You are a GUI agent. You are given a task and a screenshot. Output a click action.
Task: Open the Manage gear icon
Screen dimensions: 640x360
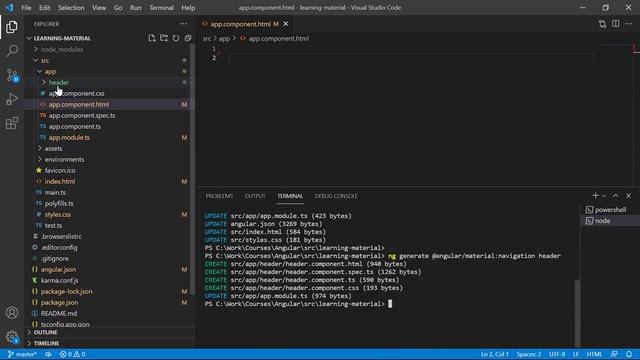(12, 337)
